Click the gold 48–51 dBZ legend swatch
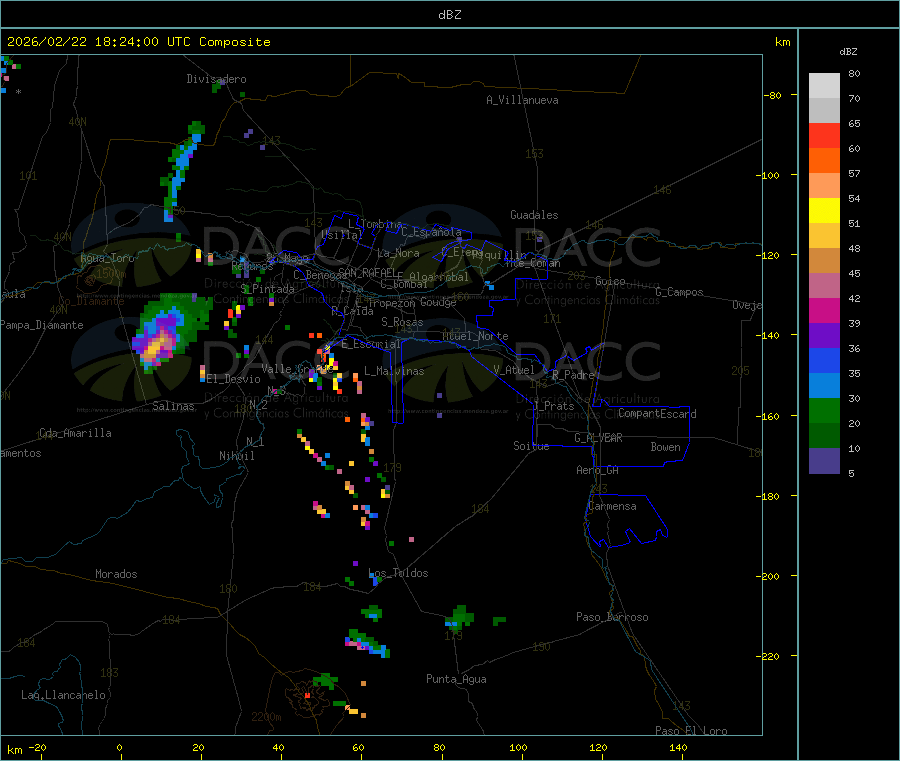This screenshot has width=900, height=761. point(824,235)
